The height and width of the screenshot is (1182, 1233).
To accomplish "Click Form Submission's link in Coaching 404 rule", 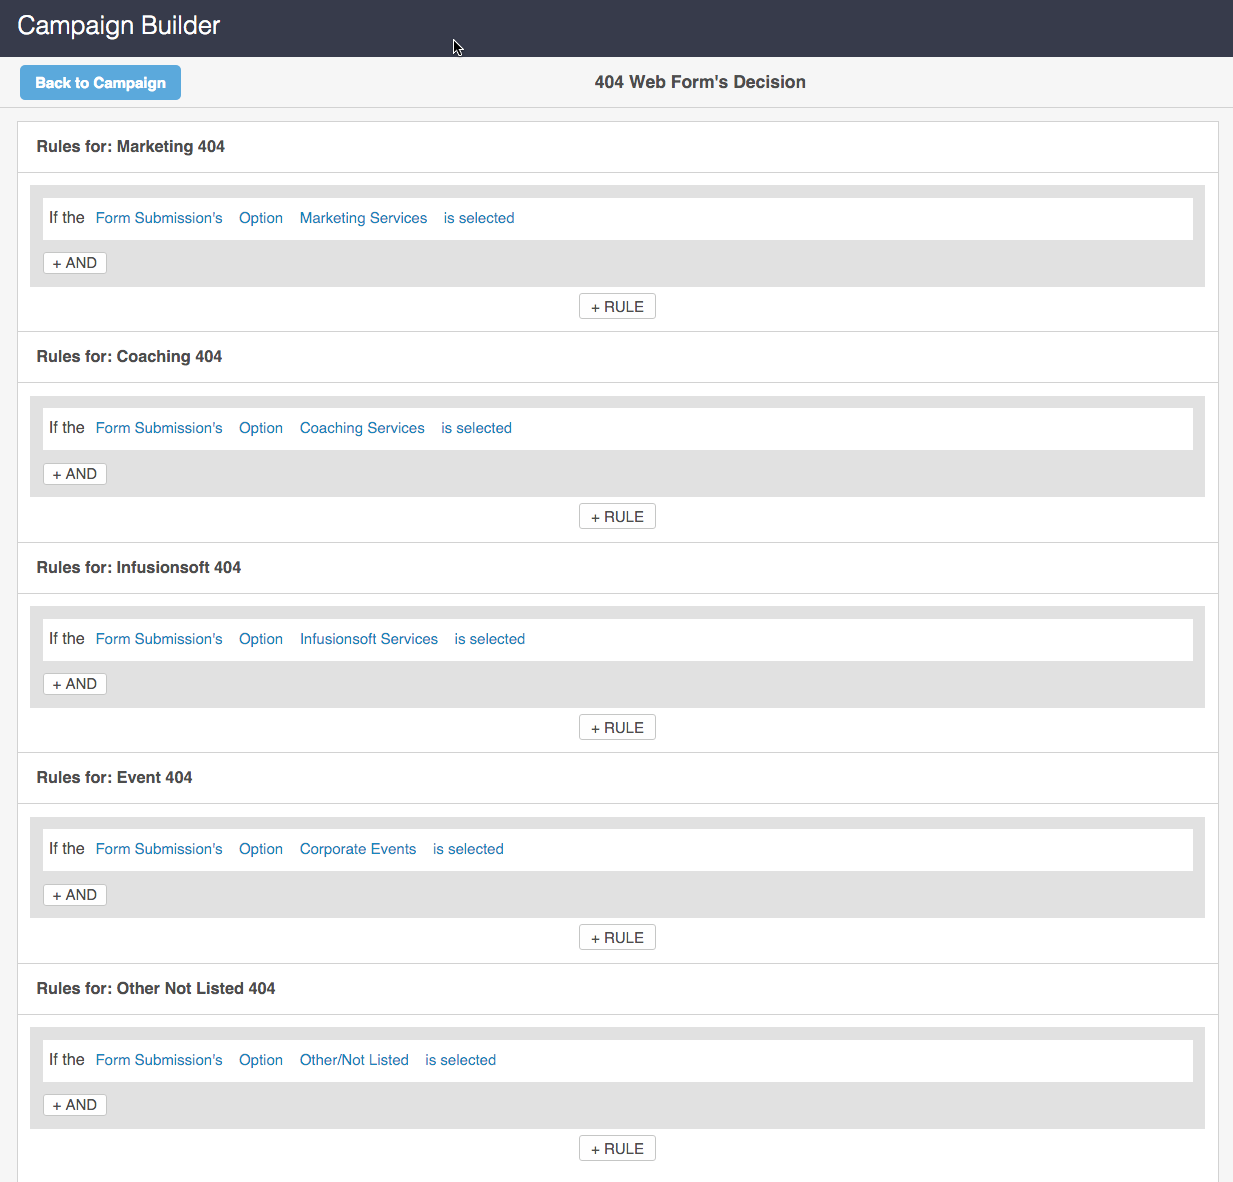I will click(x=159, y=428).
